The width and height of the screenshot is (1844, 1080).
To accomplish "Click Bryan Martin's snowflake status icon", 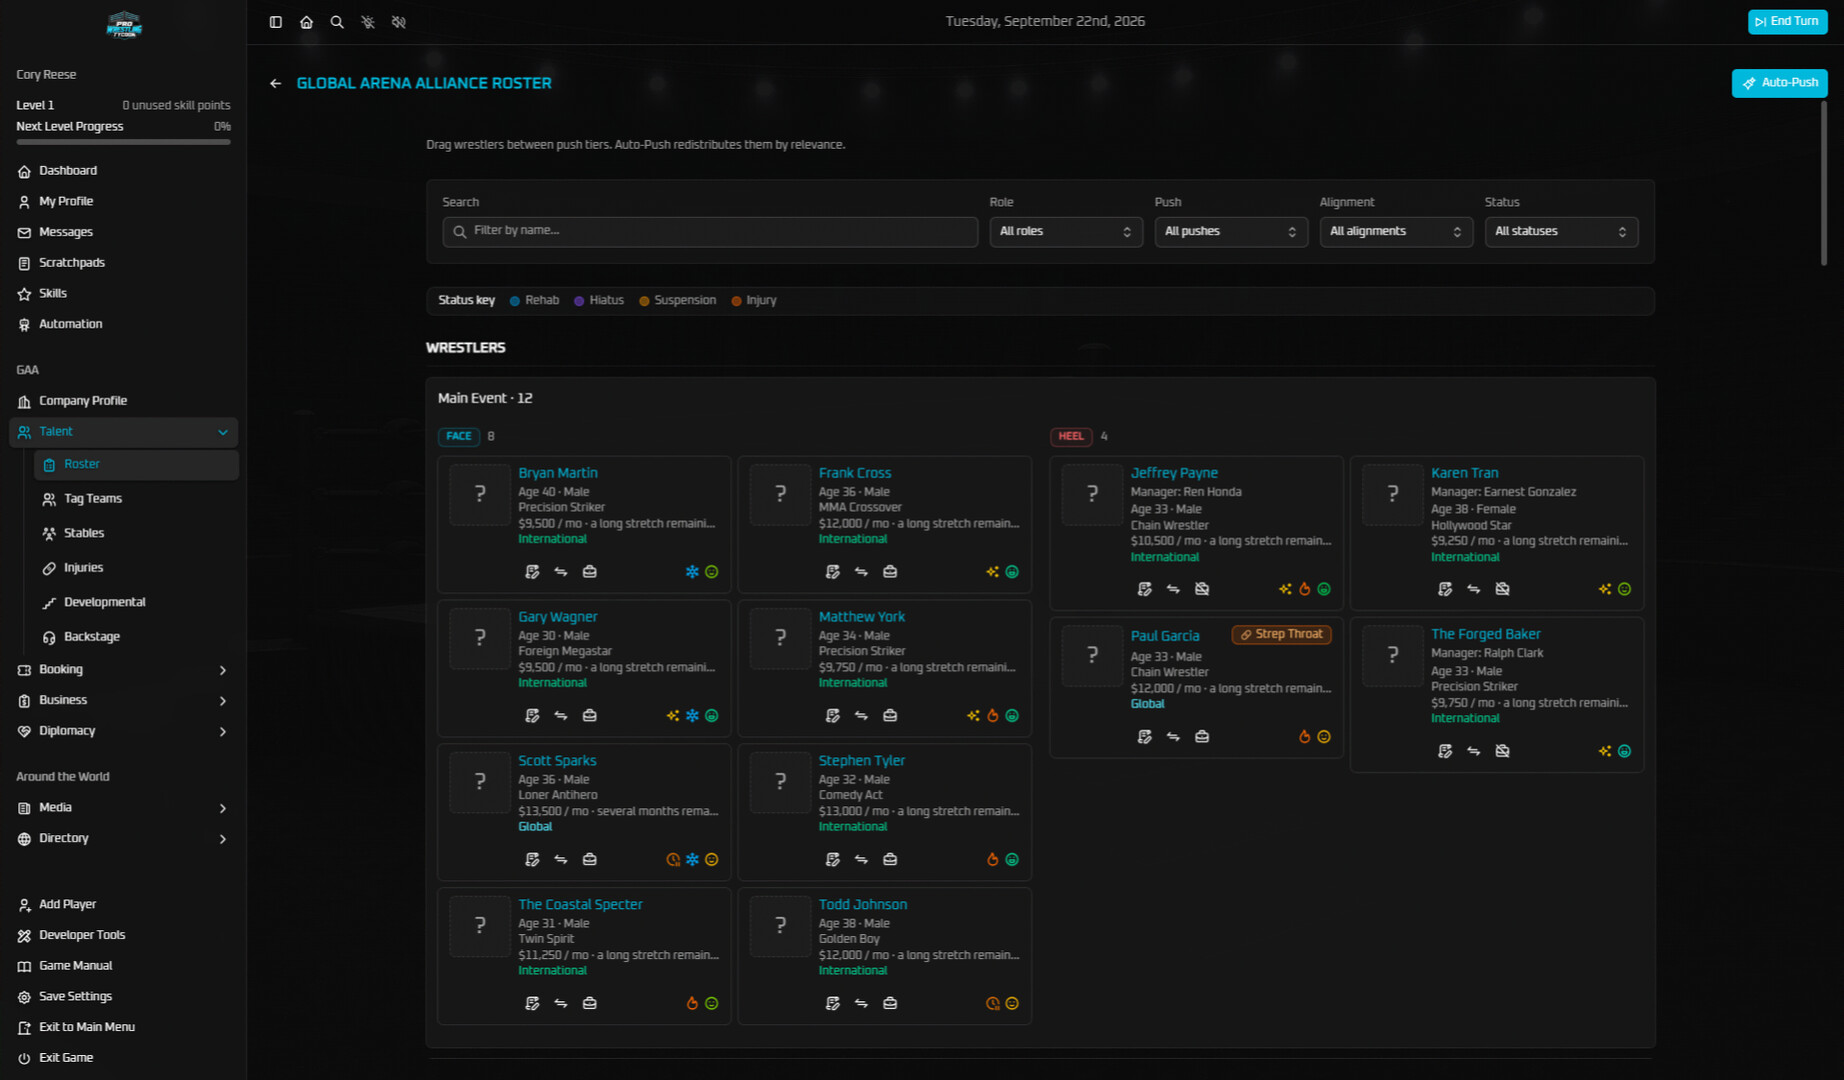I will click(692, 572).
